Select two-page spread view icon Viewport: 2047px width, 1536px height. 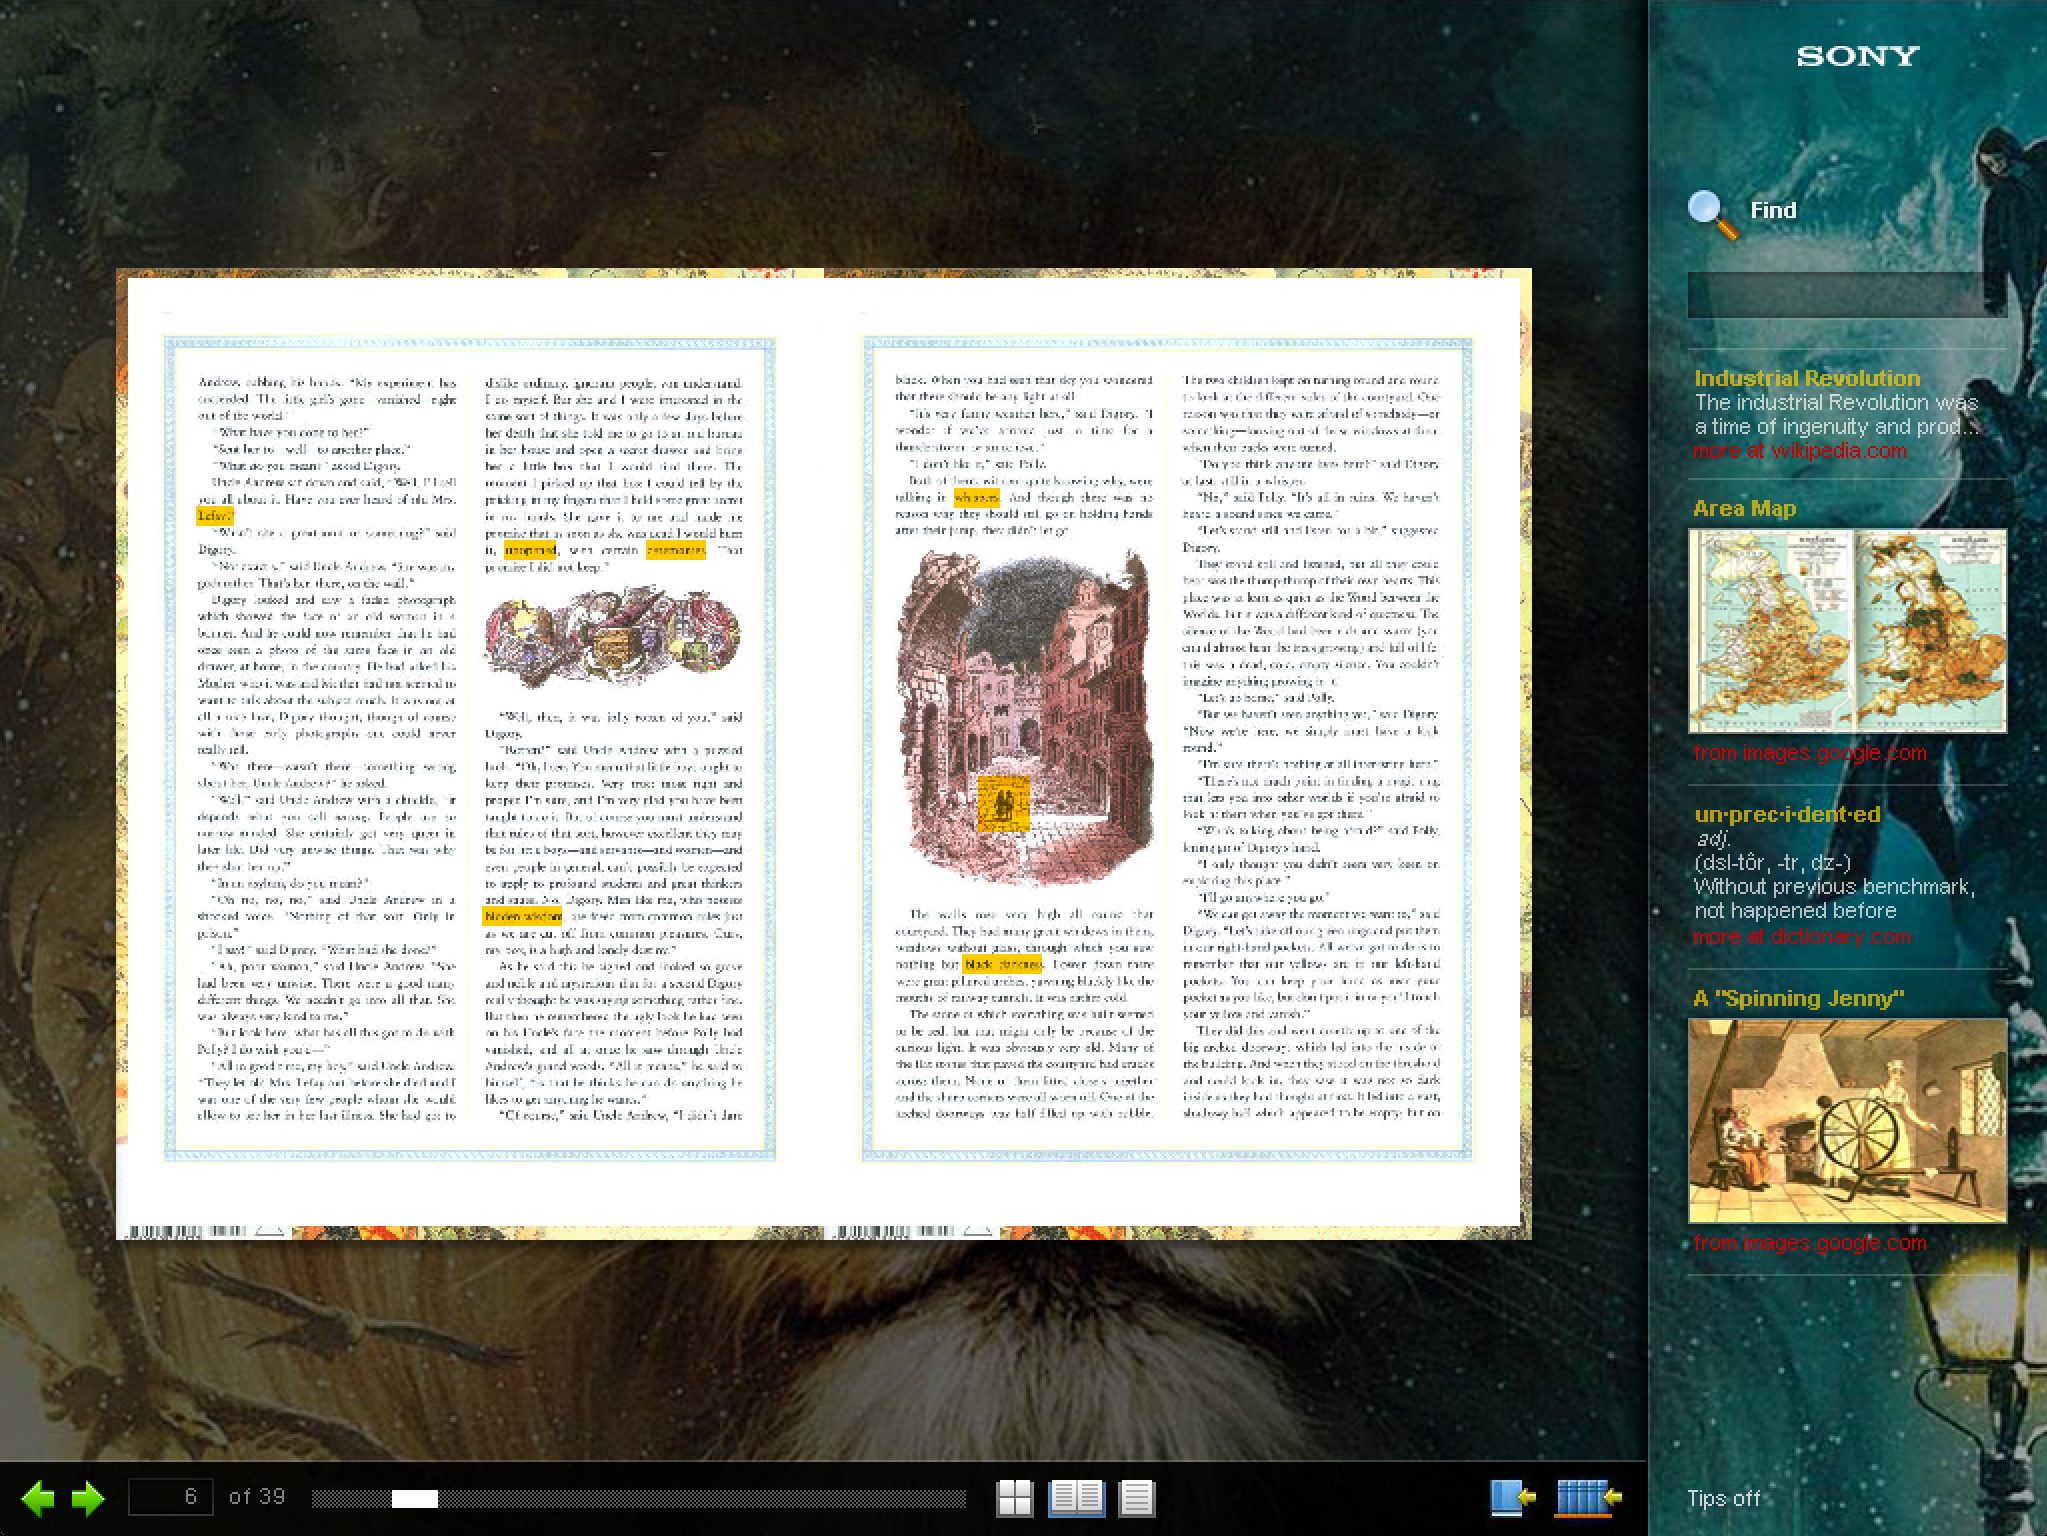1076,1498
